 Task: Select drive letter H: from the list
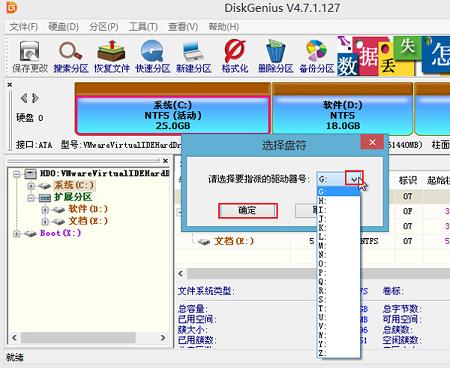tap(338, 201)
